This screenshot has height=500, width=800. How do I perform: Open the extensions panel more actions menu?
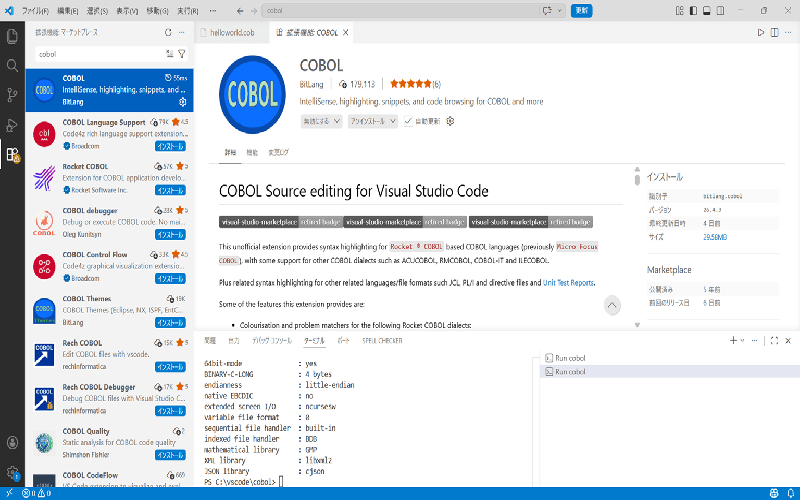[182, 32]
